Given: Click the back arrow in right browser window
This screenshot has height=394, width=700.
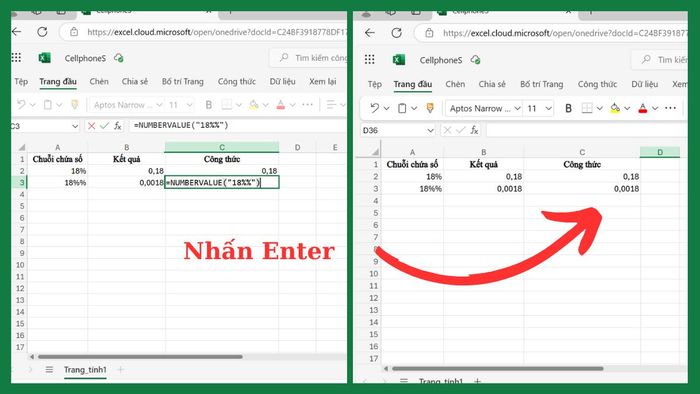Looking at the screenshot, I should click(x=370, y=33).
